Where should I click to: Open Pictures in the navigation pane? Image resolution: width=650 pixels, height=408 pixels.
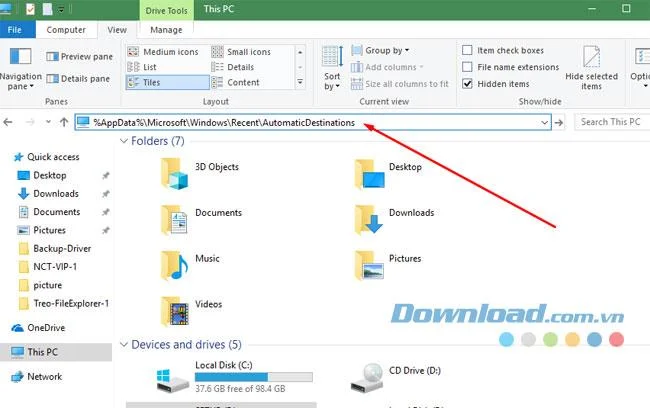(x=41, y=230)
